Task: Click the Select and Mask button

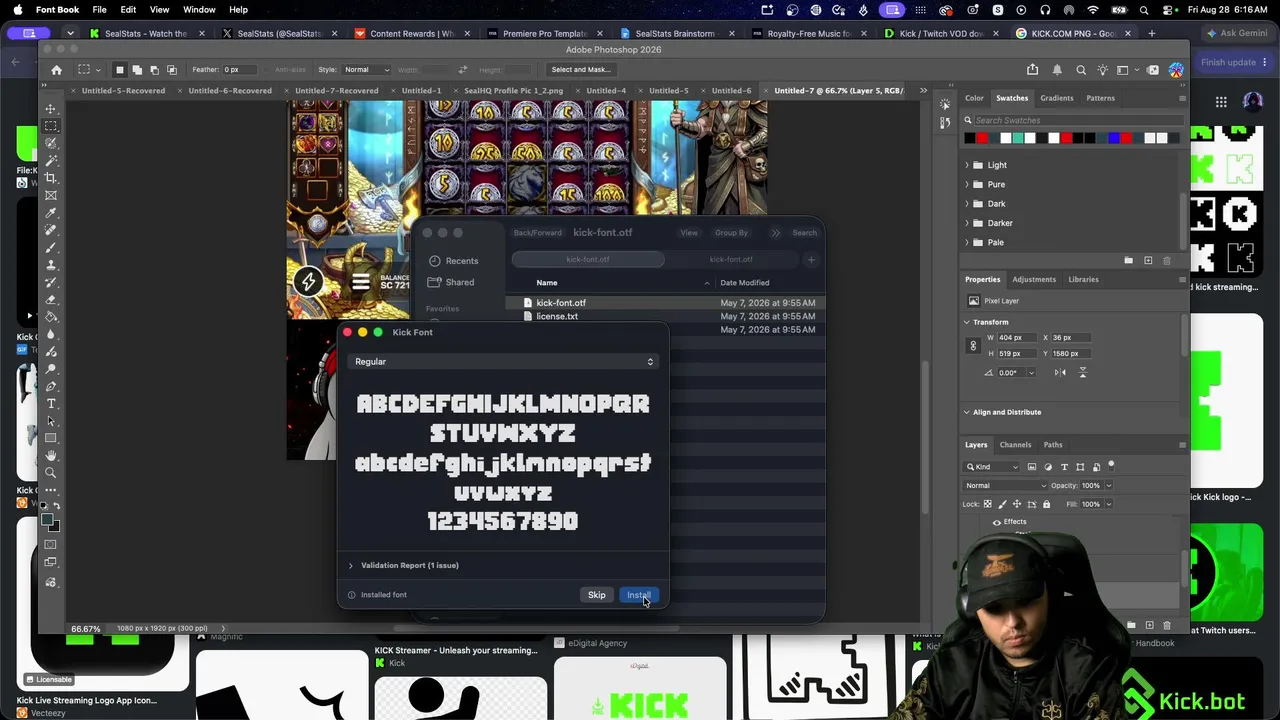Action: coord(581,70)
